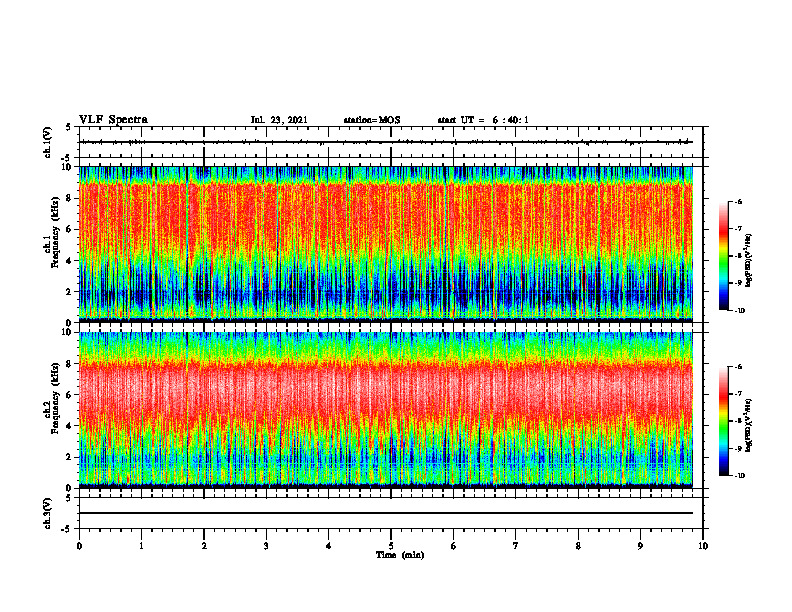Click the "-6" label on ch.2 color bar
792x612 pixels.
coord(738,367)
